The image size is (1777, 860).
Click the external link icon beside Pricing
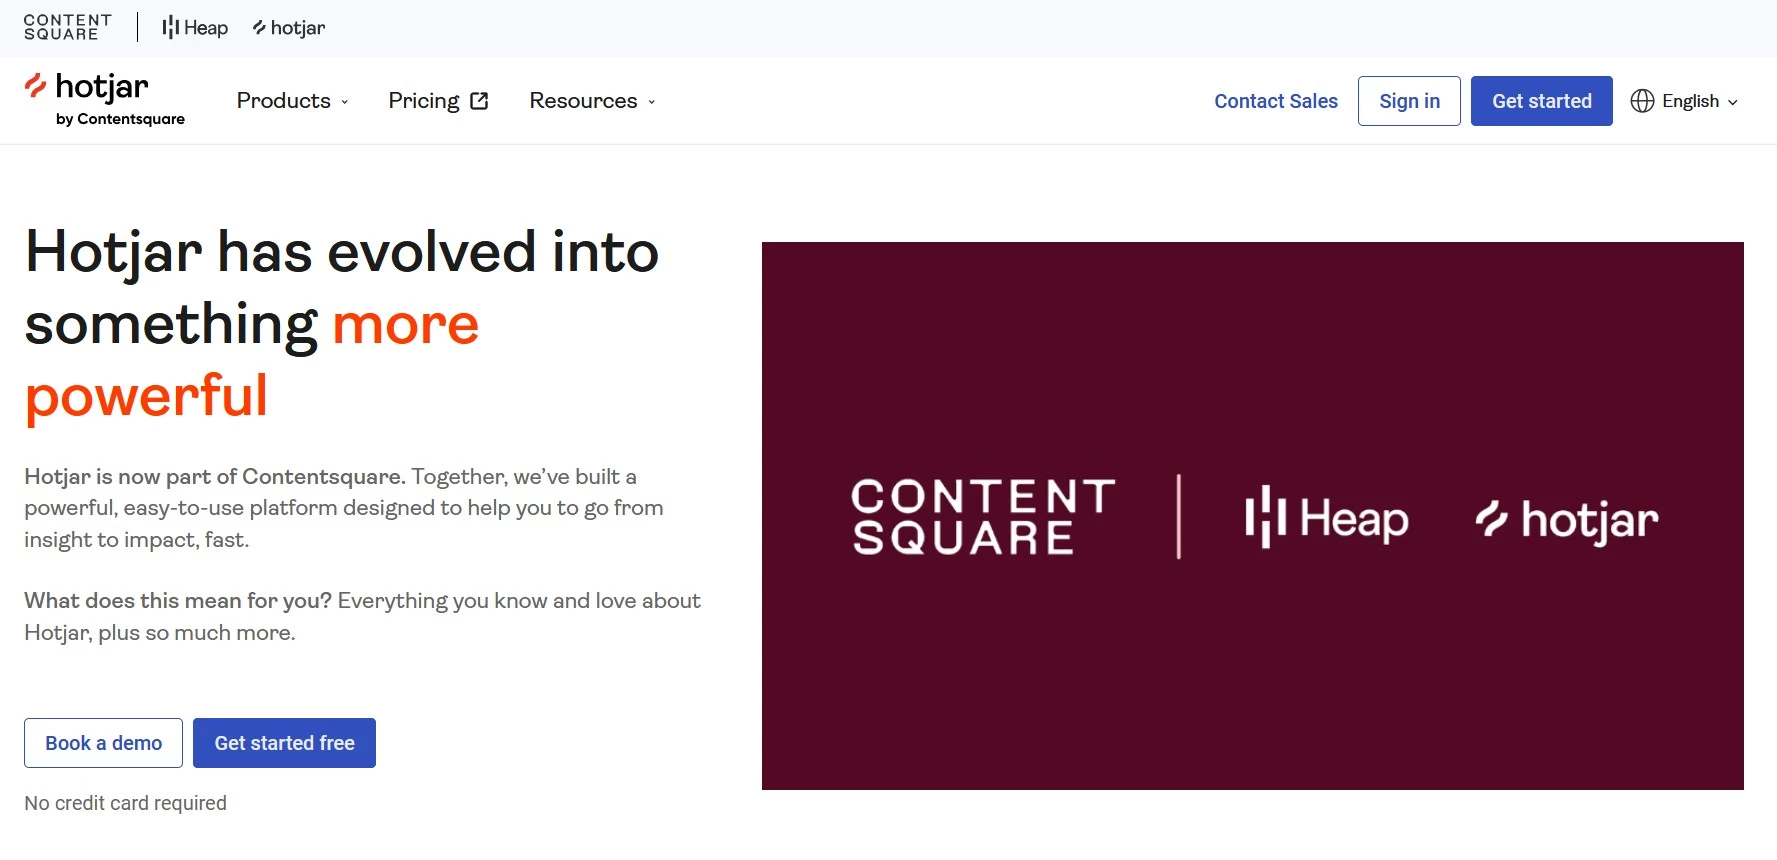point(479,101)
